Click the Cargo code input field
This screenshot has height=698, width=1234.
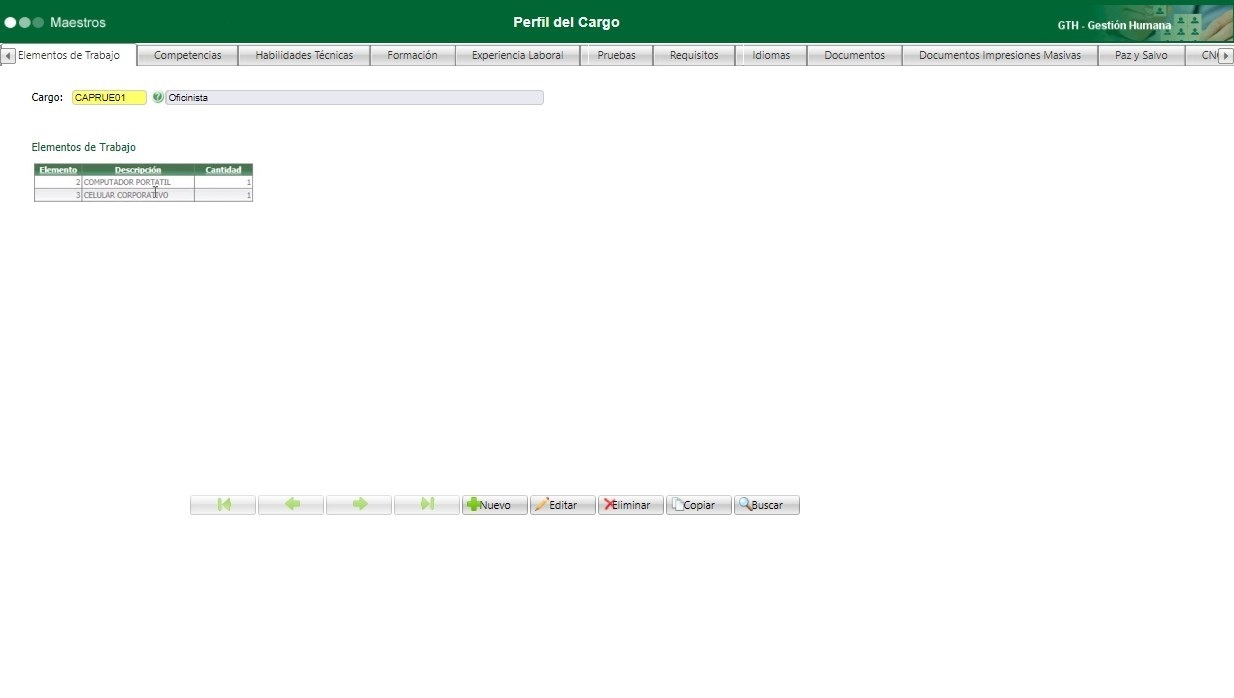pos(109,98)
